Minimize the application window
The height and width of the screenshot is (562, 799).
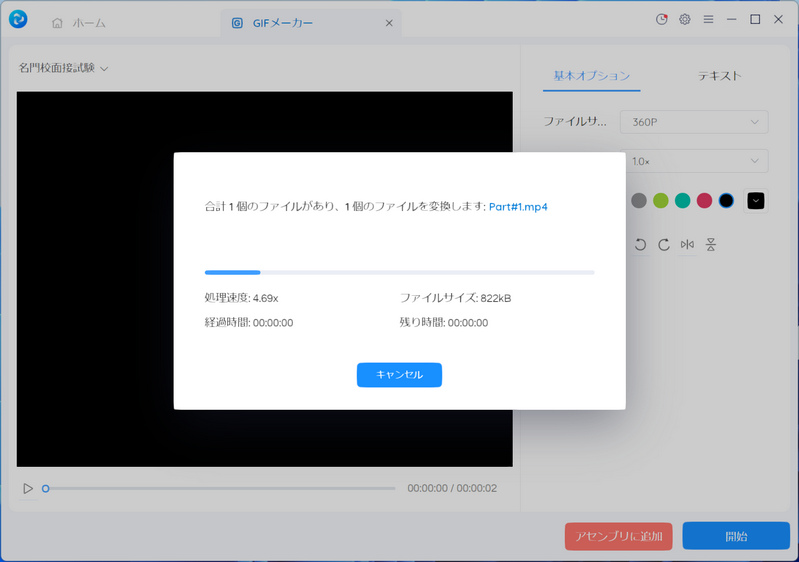(732, 19)
